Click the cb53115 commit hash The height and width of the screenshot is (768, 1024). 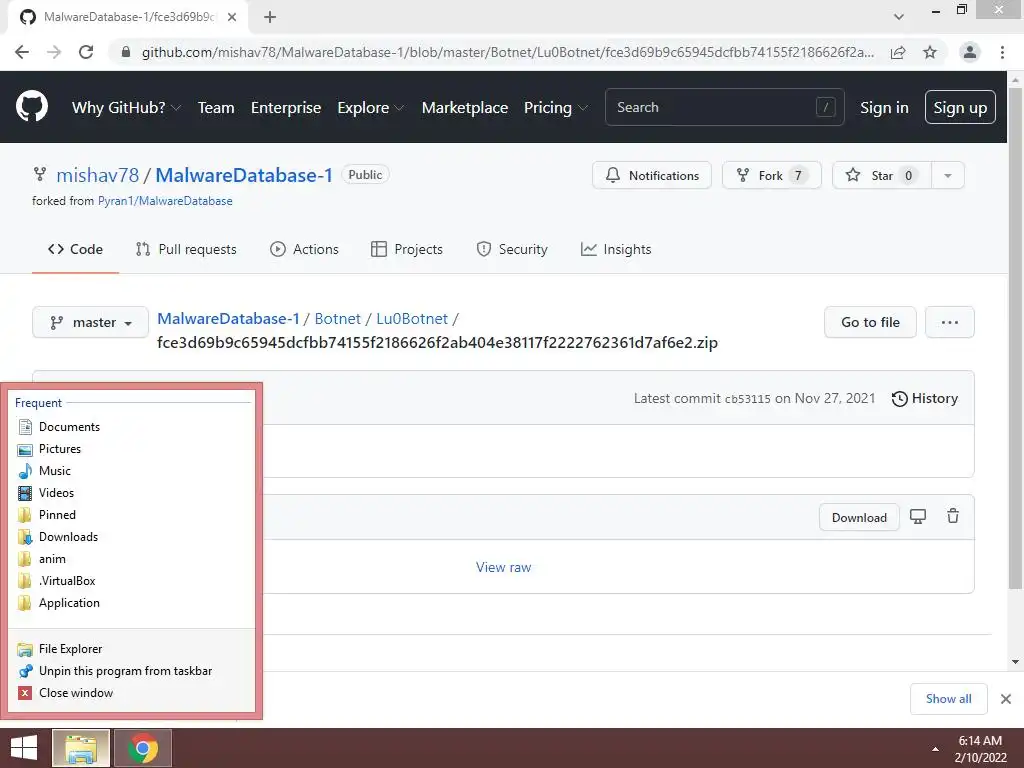point(747,399)
